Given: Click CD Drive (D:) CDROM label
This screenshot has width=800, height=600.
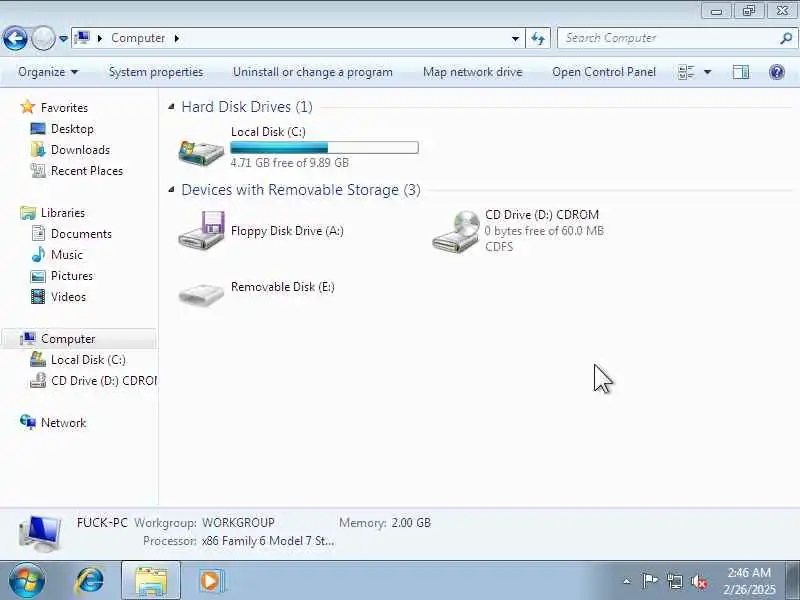Looking at the screenshot, I should point(542,215).
